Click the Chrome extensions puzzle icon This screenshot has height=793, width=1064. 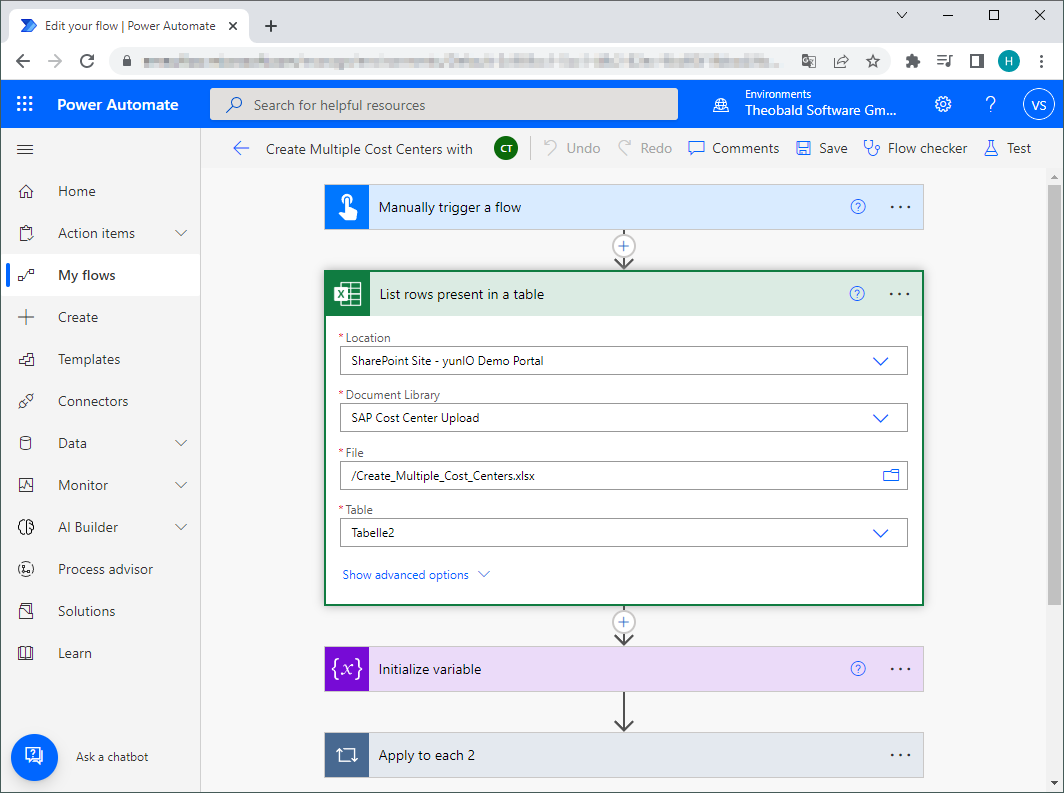(912, 61)
